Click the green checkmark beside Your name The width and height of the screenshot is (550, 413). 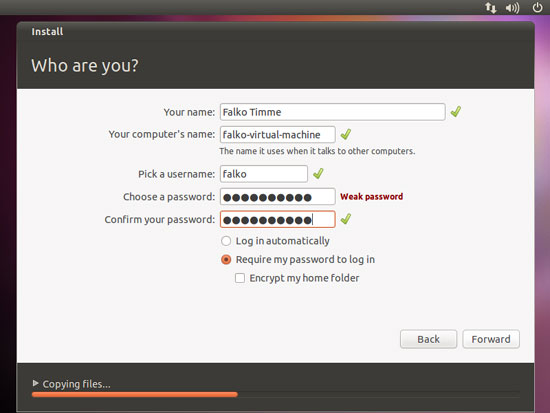tap(456, 112)
